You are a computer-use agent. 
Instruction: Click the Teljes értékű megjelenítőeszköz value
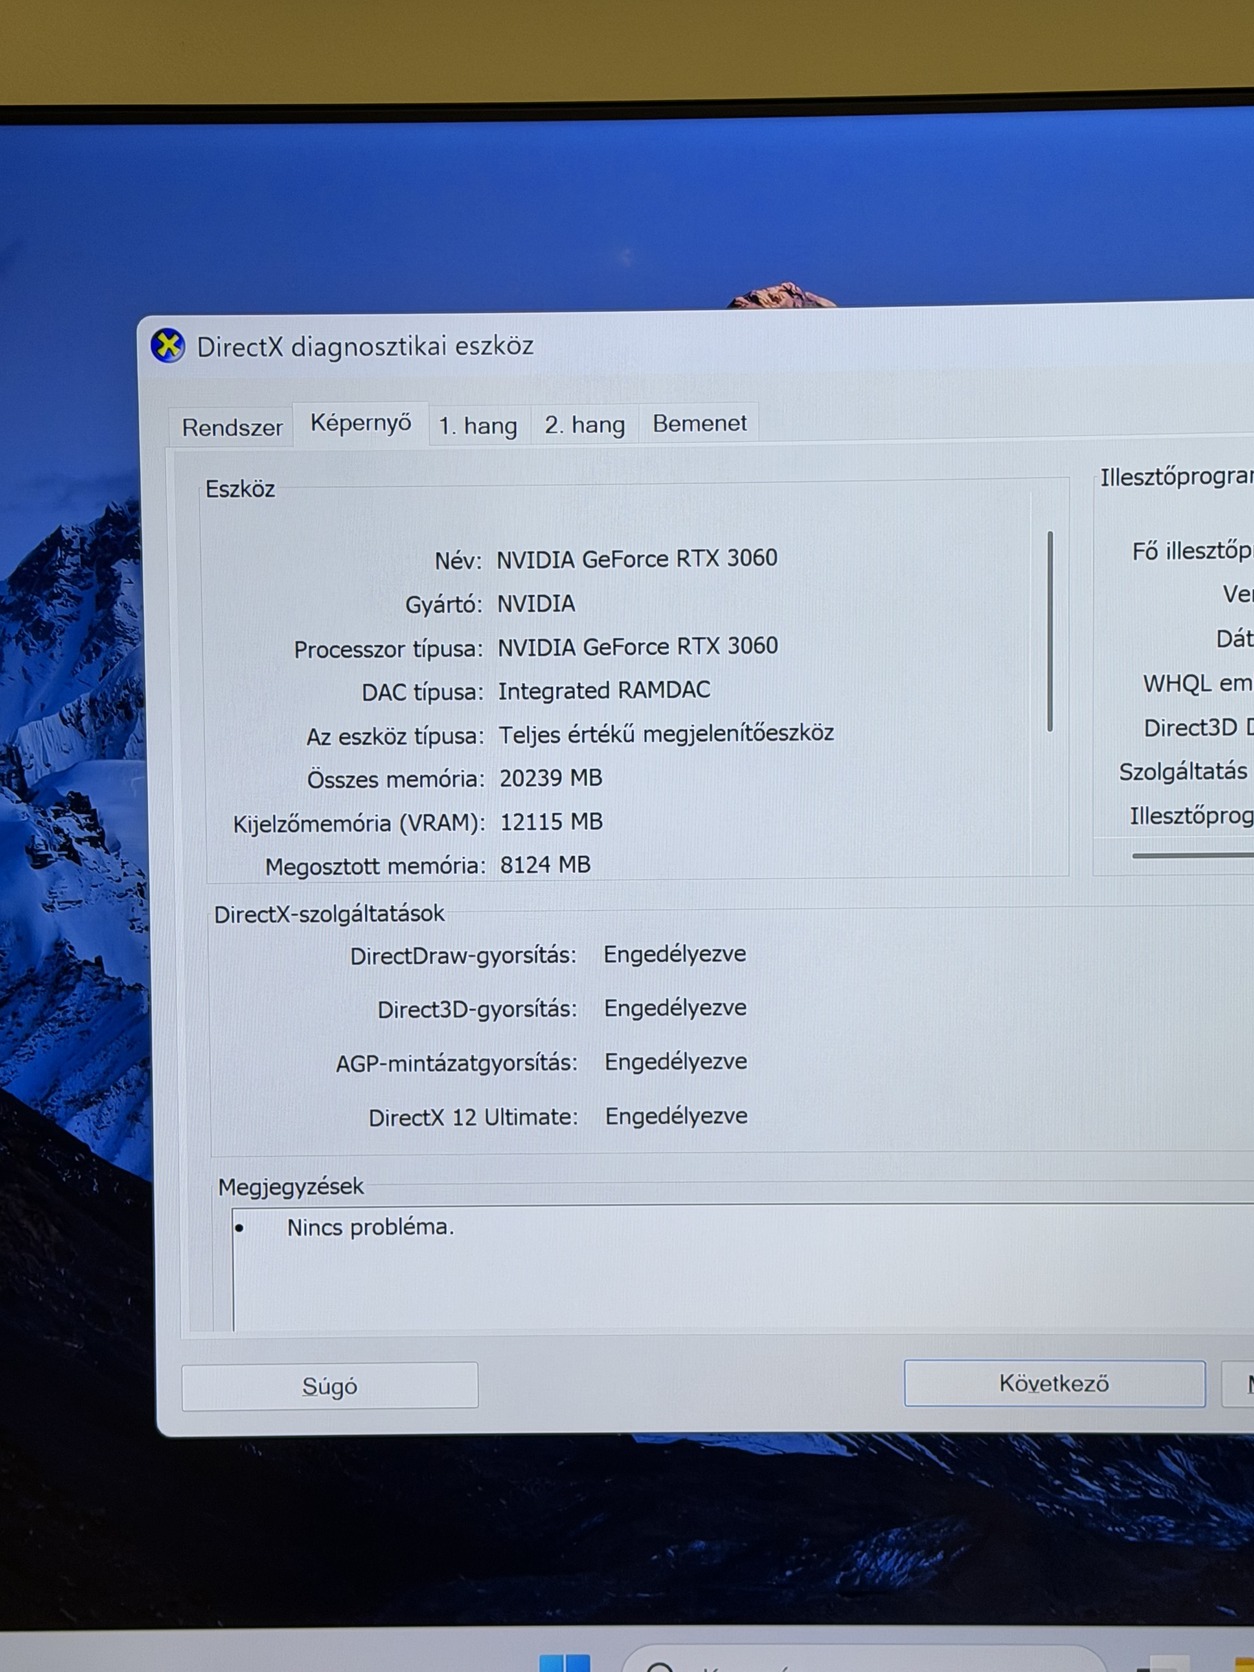coord(666,733)
